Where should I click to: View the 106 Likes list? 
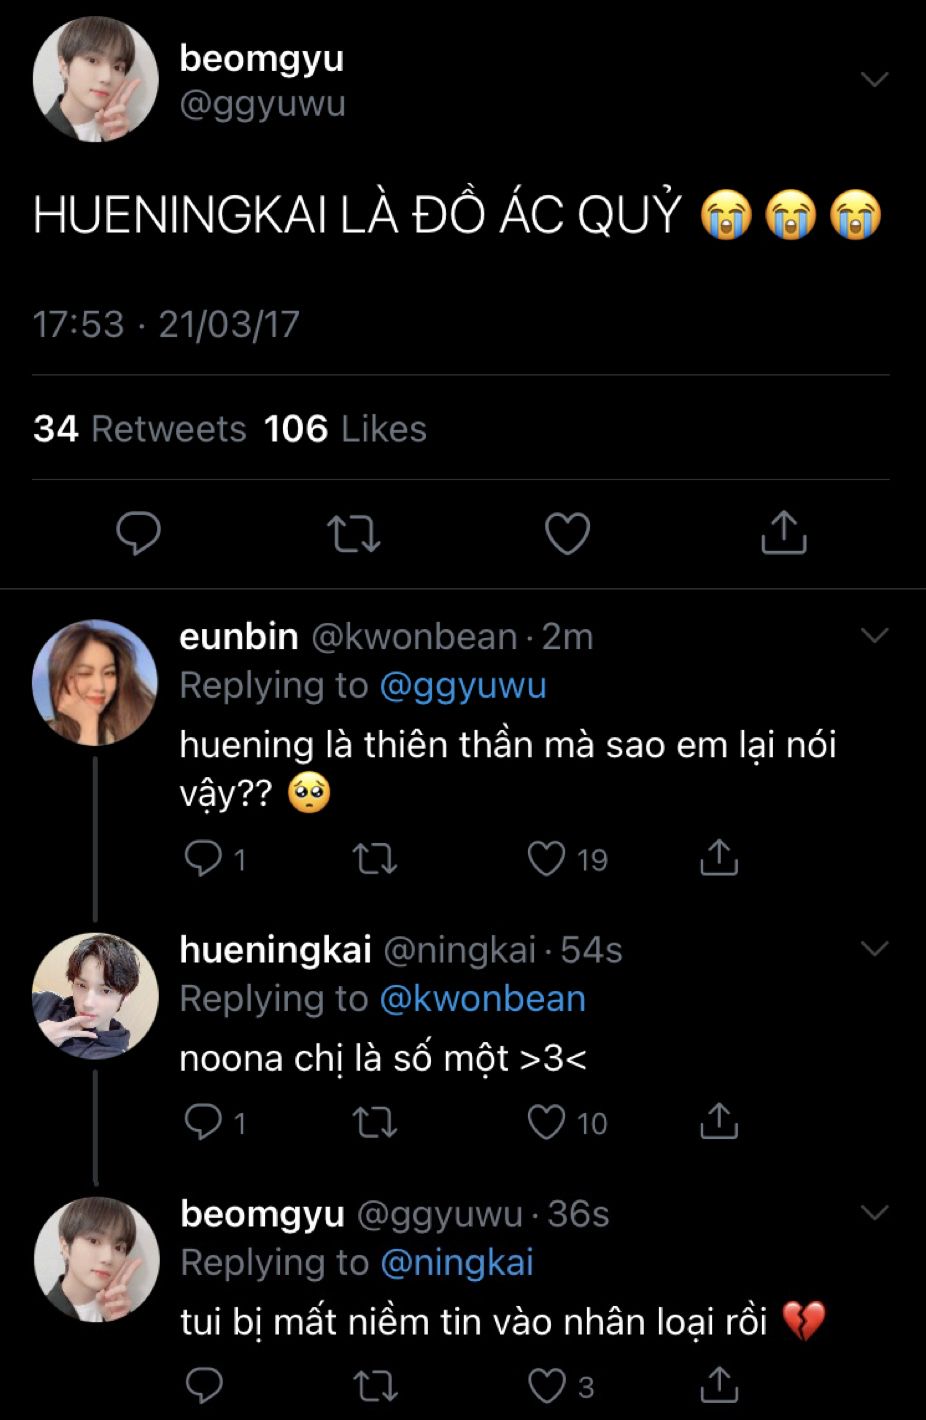345,429
